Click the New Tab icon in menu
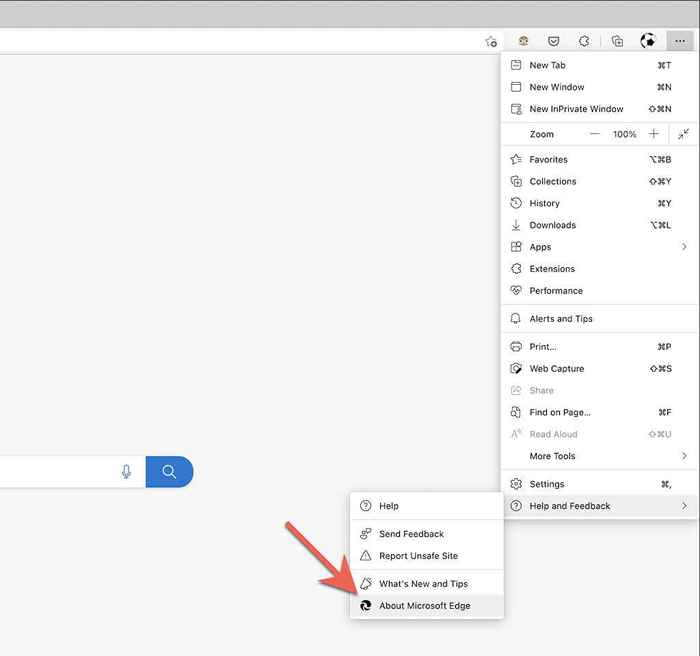The width and height of the screenshot is (700, 656). point(516,65)
